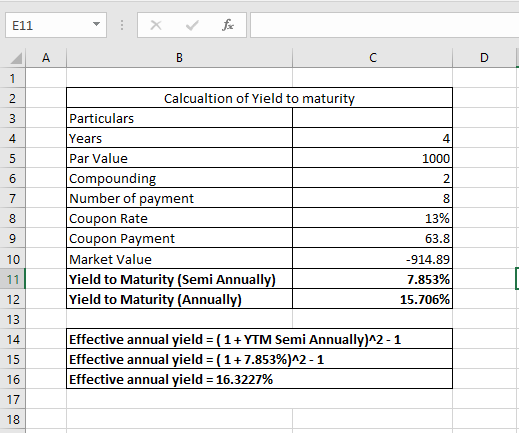
Task: Click the cell showing 7.853%
Action: pos(372,279)
